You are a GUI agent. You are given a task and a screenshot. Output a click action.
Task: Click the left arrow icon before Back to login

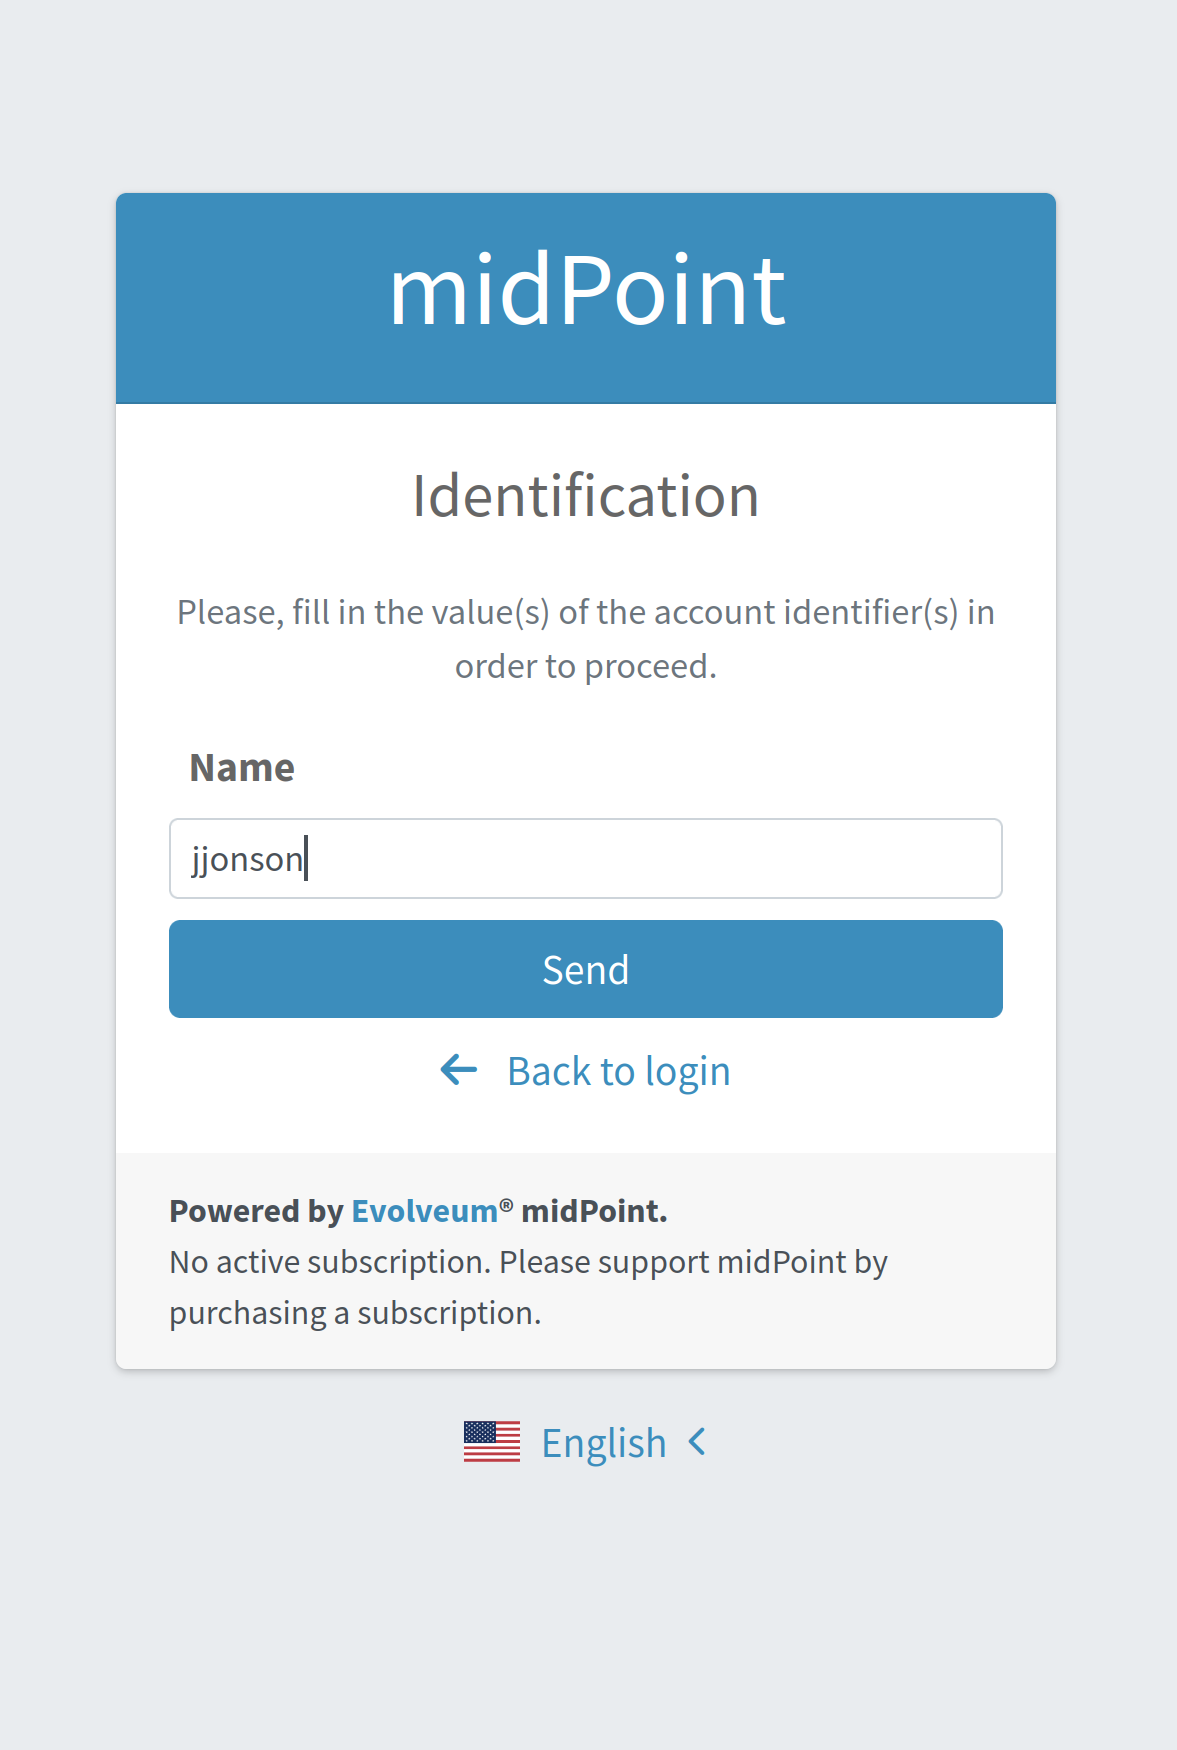[x=459, y=1070]
